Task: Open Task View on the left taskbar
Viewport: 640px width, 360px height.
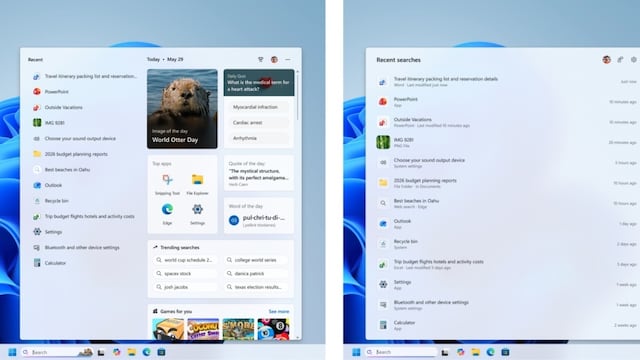Action: 101,352
